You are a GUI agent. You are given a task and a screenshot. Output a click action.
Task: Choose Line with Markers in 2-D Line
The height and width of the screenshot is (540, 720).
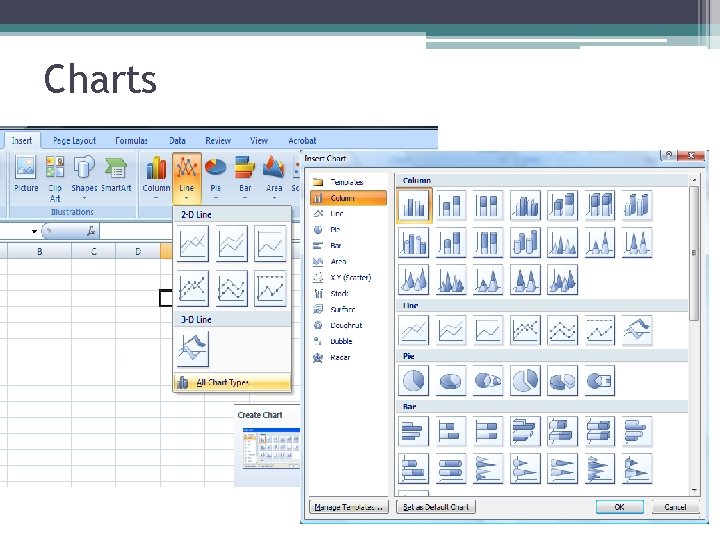[193, 288]
